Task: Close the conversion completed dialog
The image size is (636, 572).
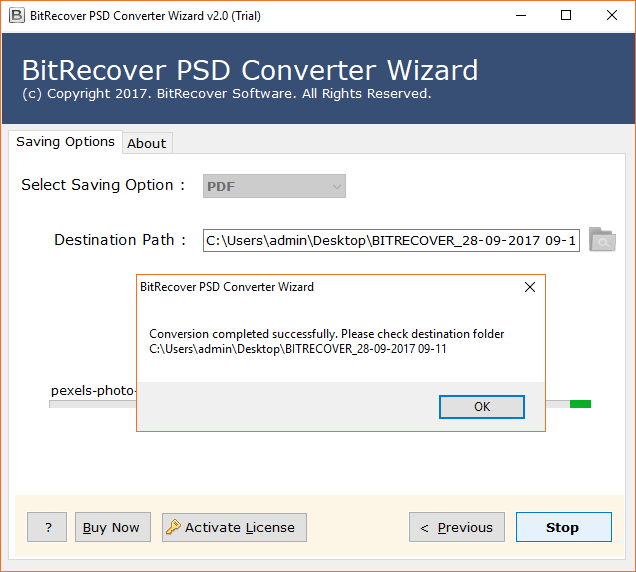Action: click(x=530, y=287)
